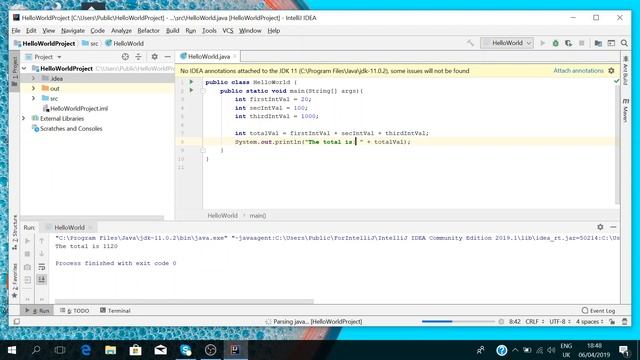640x360 pixels.
Task: Toggle the Structure side tool window stripe
Action: click(x=15, y=232)
